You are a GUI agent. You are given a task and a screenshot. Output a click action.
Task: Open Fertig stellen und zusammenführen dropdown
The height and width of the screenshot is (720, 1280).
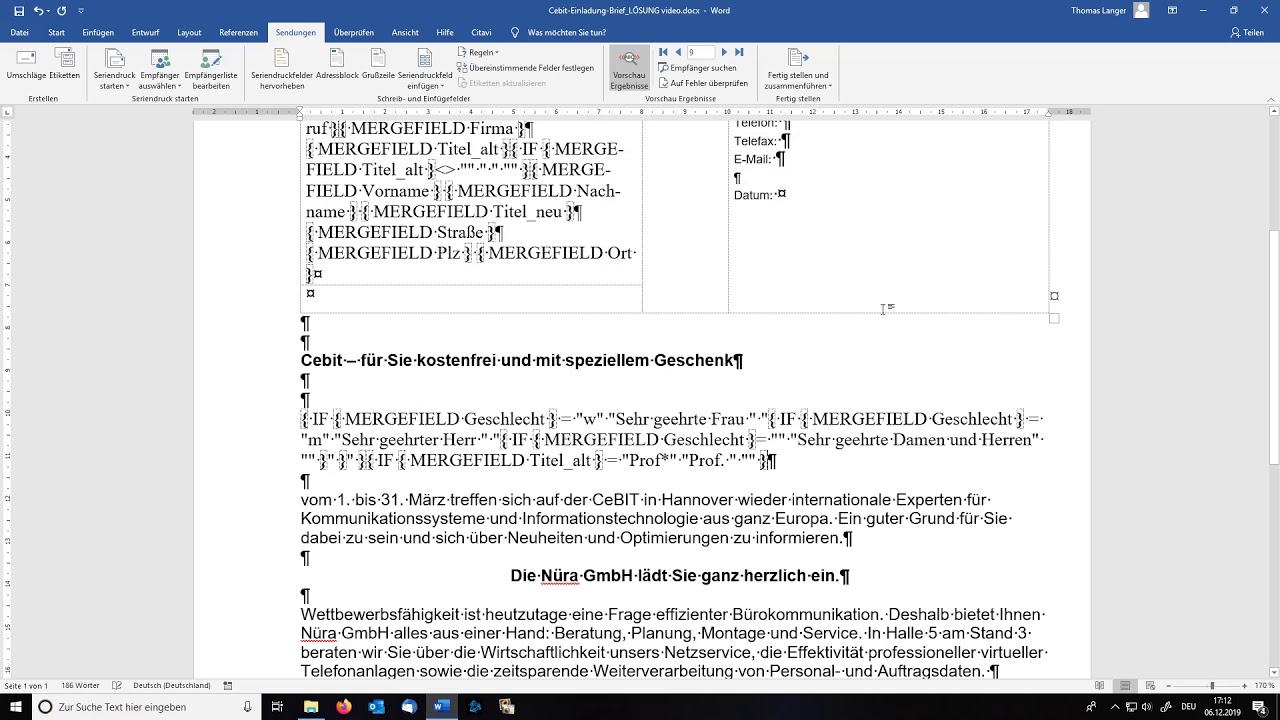797,69
